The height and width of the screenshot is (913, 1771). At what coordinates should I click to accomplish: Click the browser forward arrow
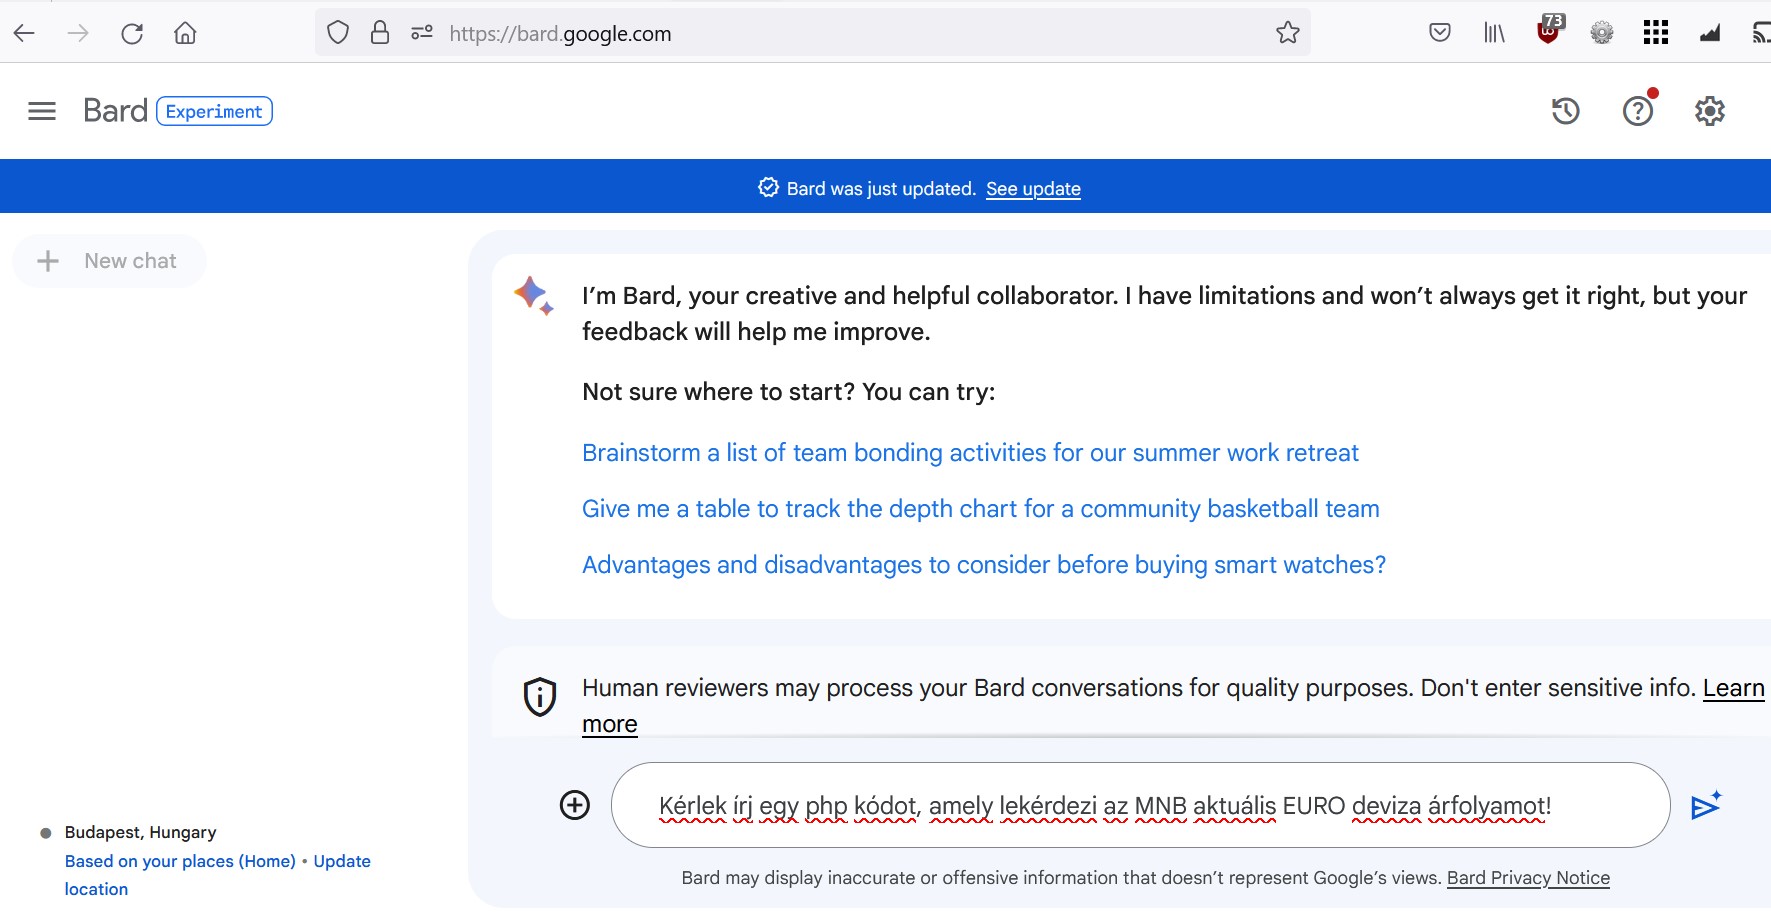(78, 33)
